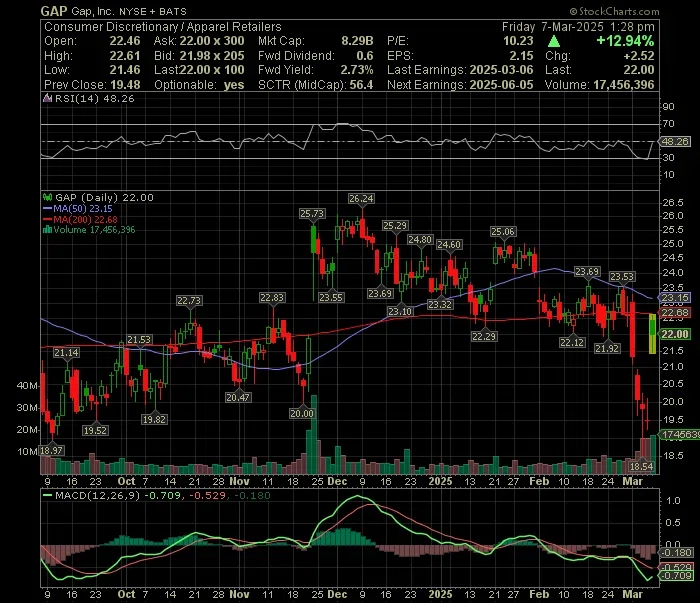Click the green MACD legend line marker
Viewport: 700px width, 603px height.
(47, 495)
